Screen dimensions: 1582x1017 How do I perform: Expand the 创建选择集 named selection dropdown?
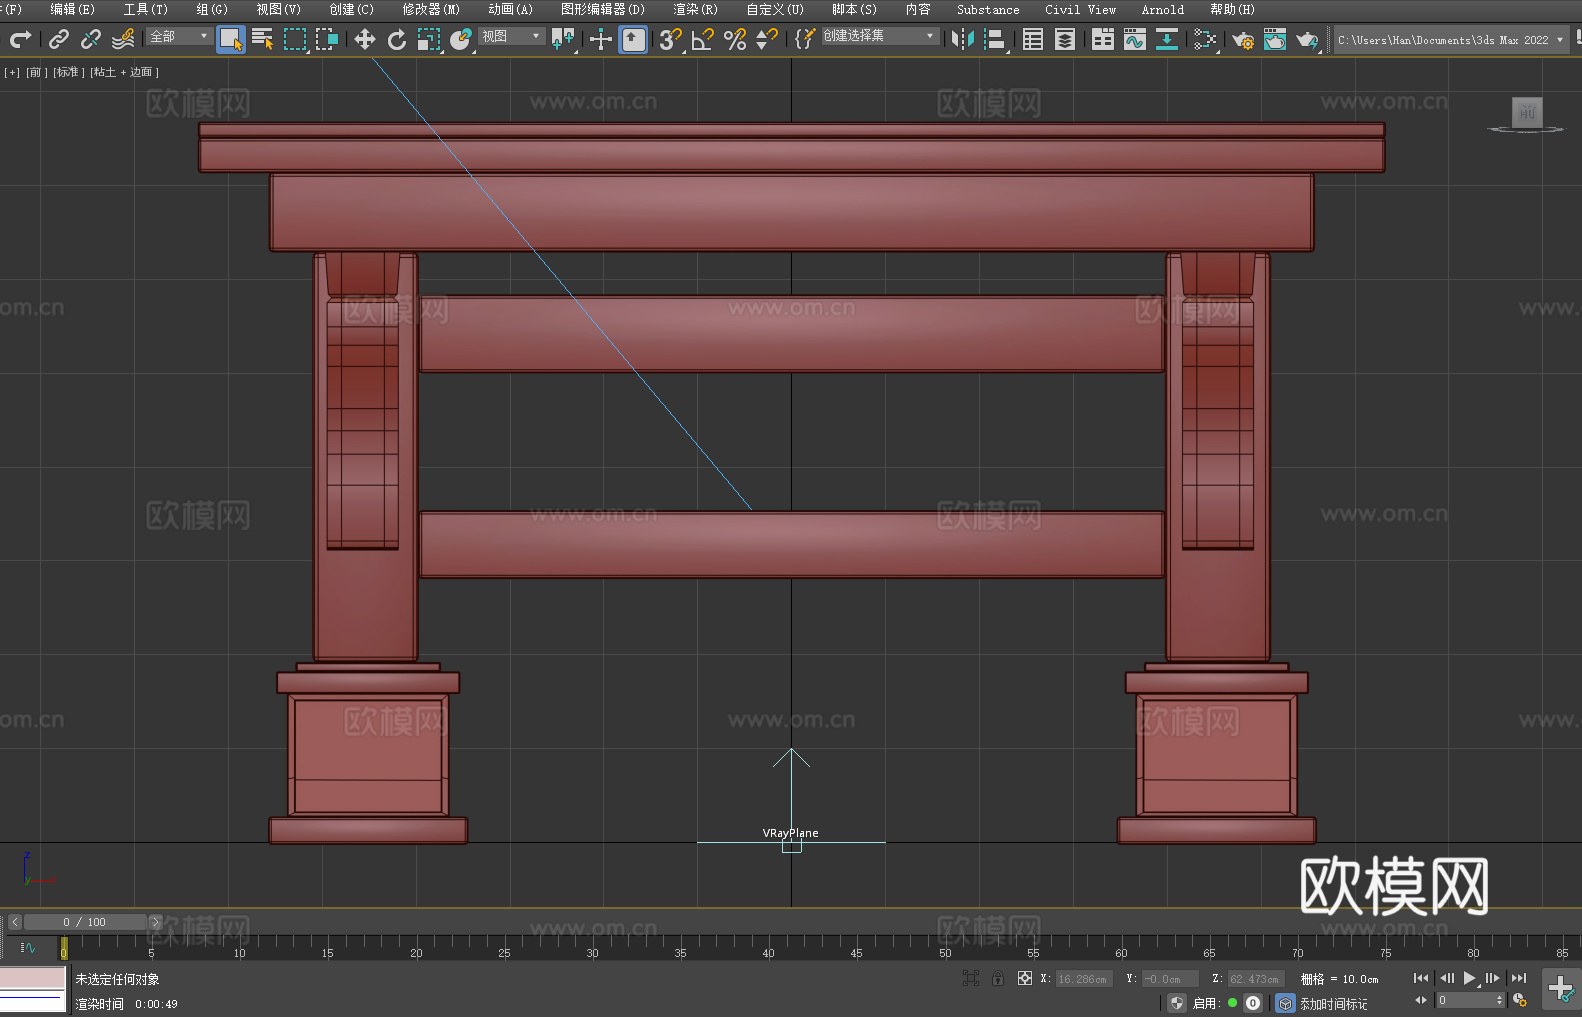click(x=879, y=36)
